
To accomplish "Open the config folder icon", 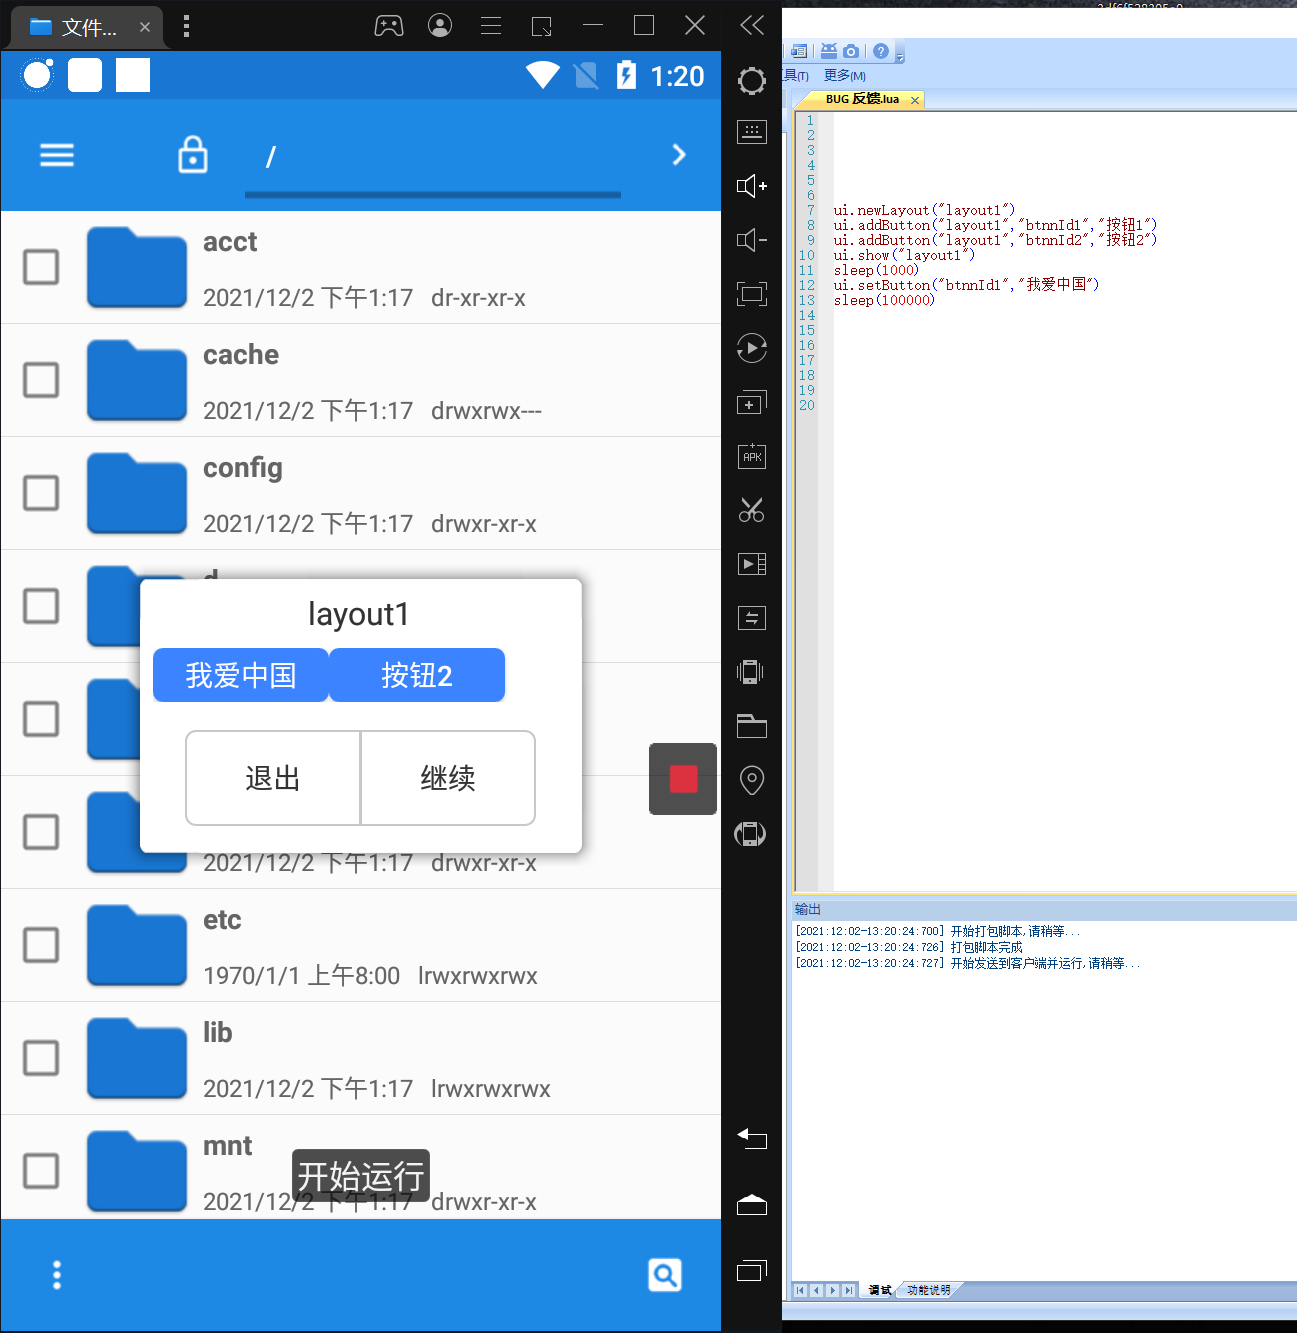I will tap(137, 493).
